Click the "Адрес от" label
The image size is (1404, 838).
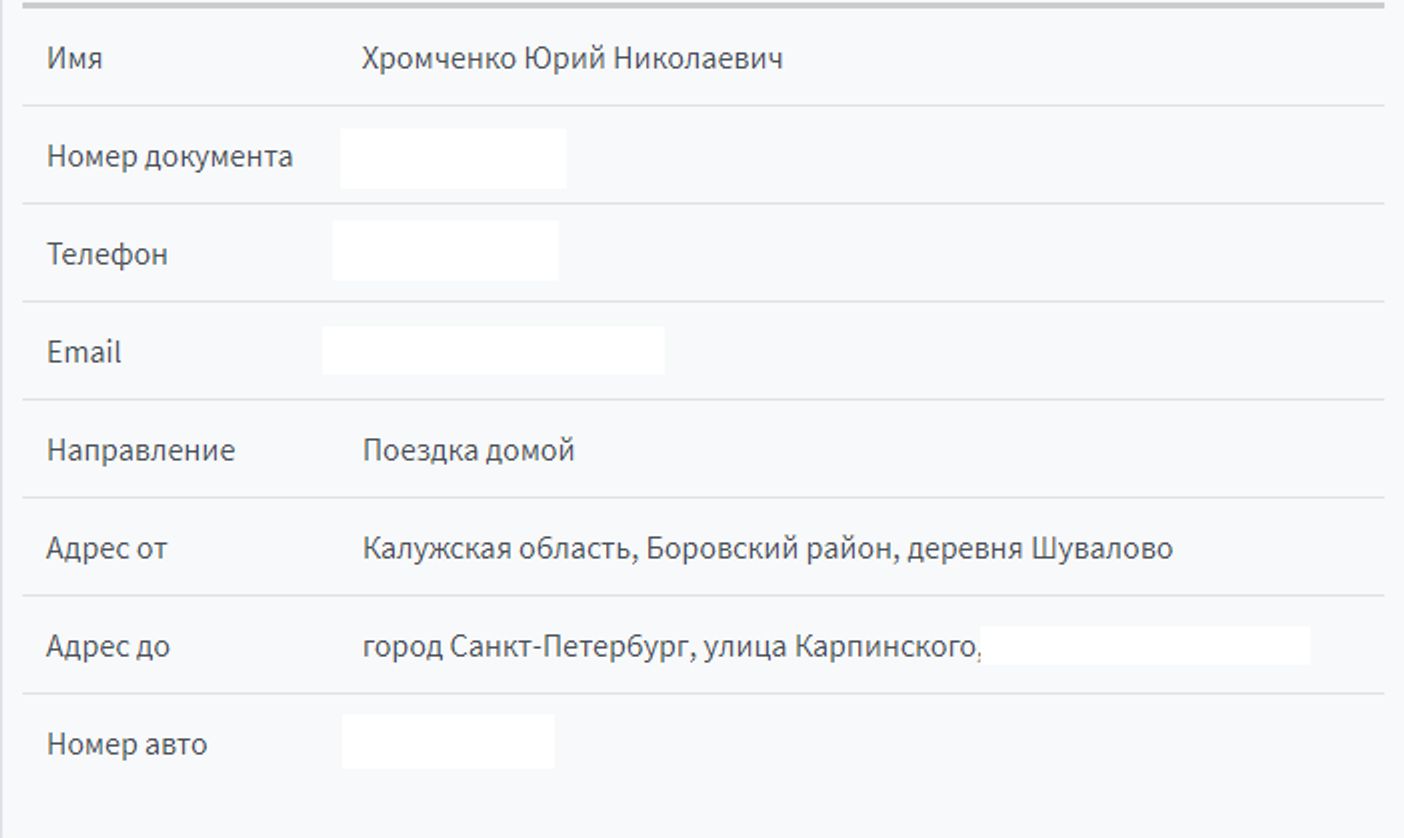click(x=107, y=548)
